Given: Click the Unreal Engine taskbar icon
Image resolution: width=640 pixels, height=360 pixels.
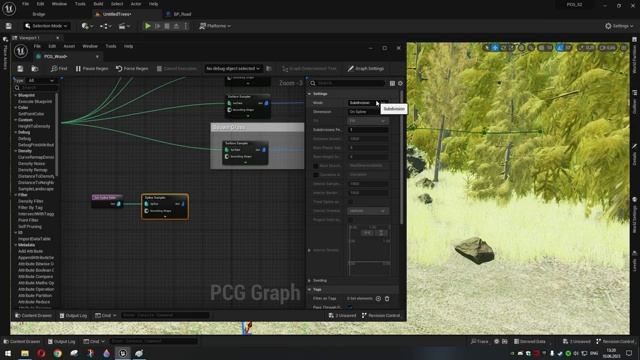Looking at the screenshot, I should [x=122, y=353].
